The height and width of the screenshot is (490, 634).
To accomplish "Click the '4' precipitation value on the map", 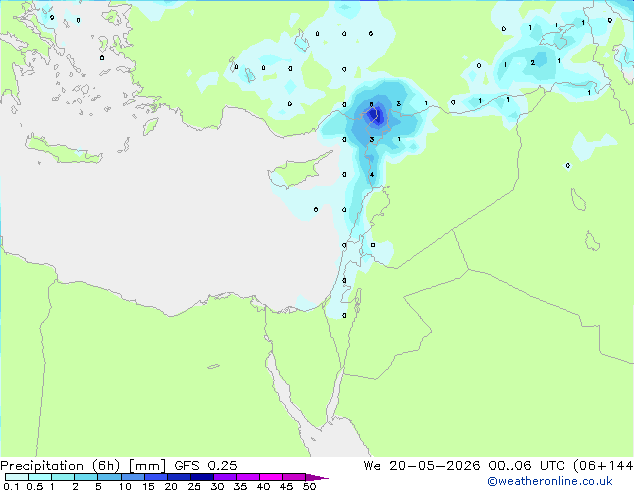I will [372, 175].
